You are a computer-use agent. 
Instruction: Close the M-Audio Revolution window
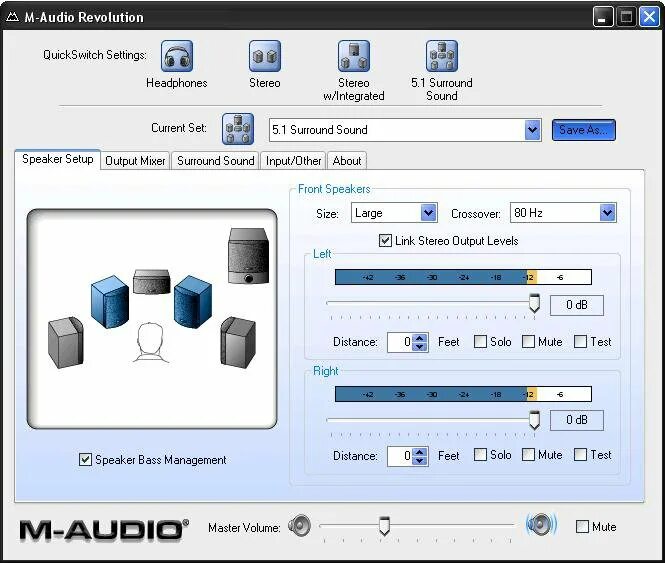tap(649, 17)
